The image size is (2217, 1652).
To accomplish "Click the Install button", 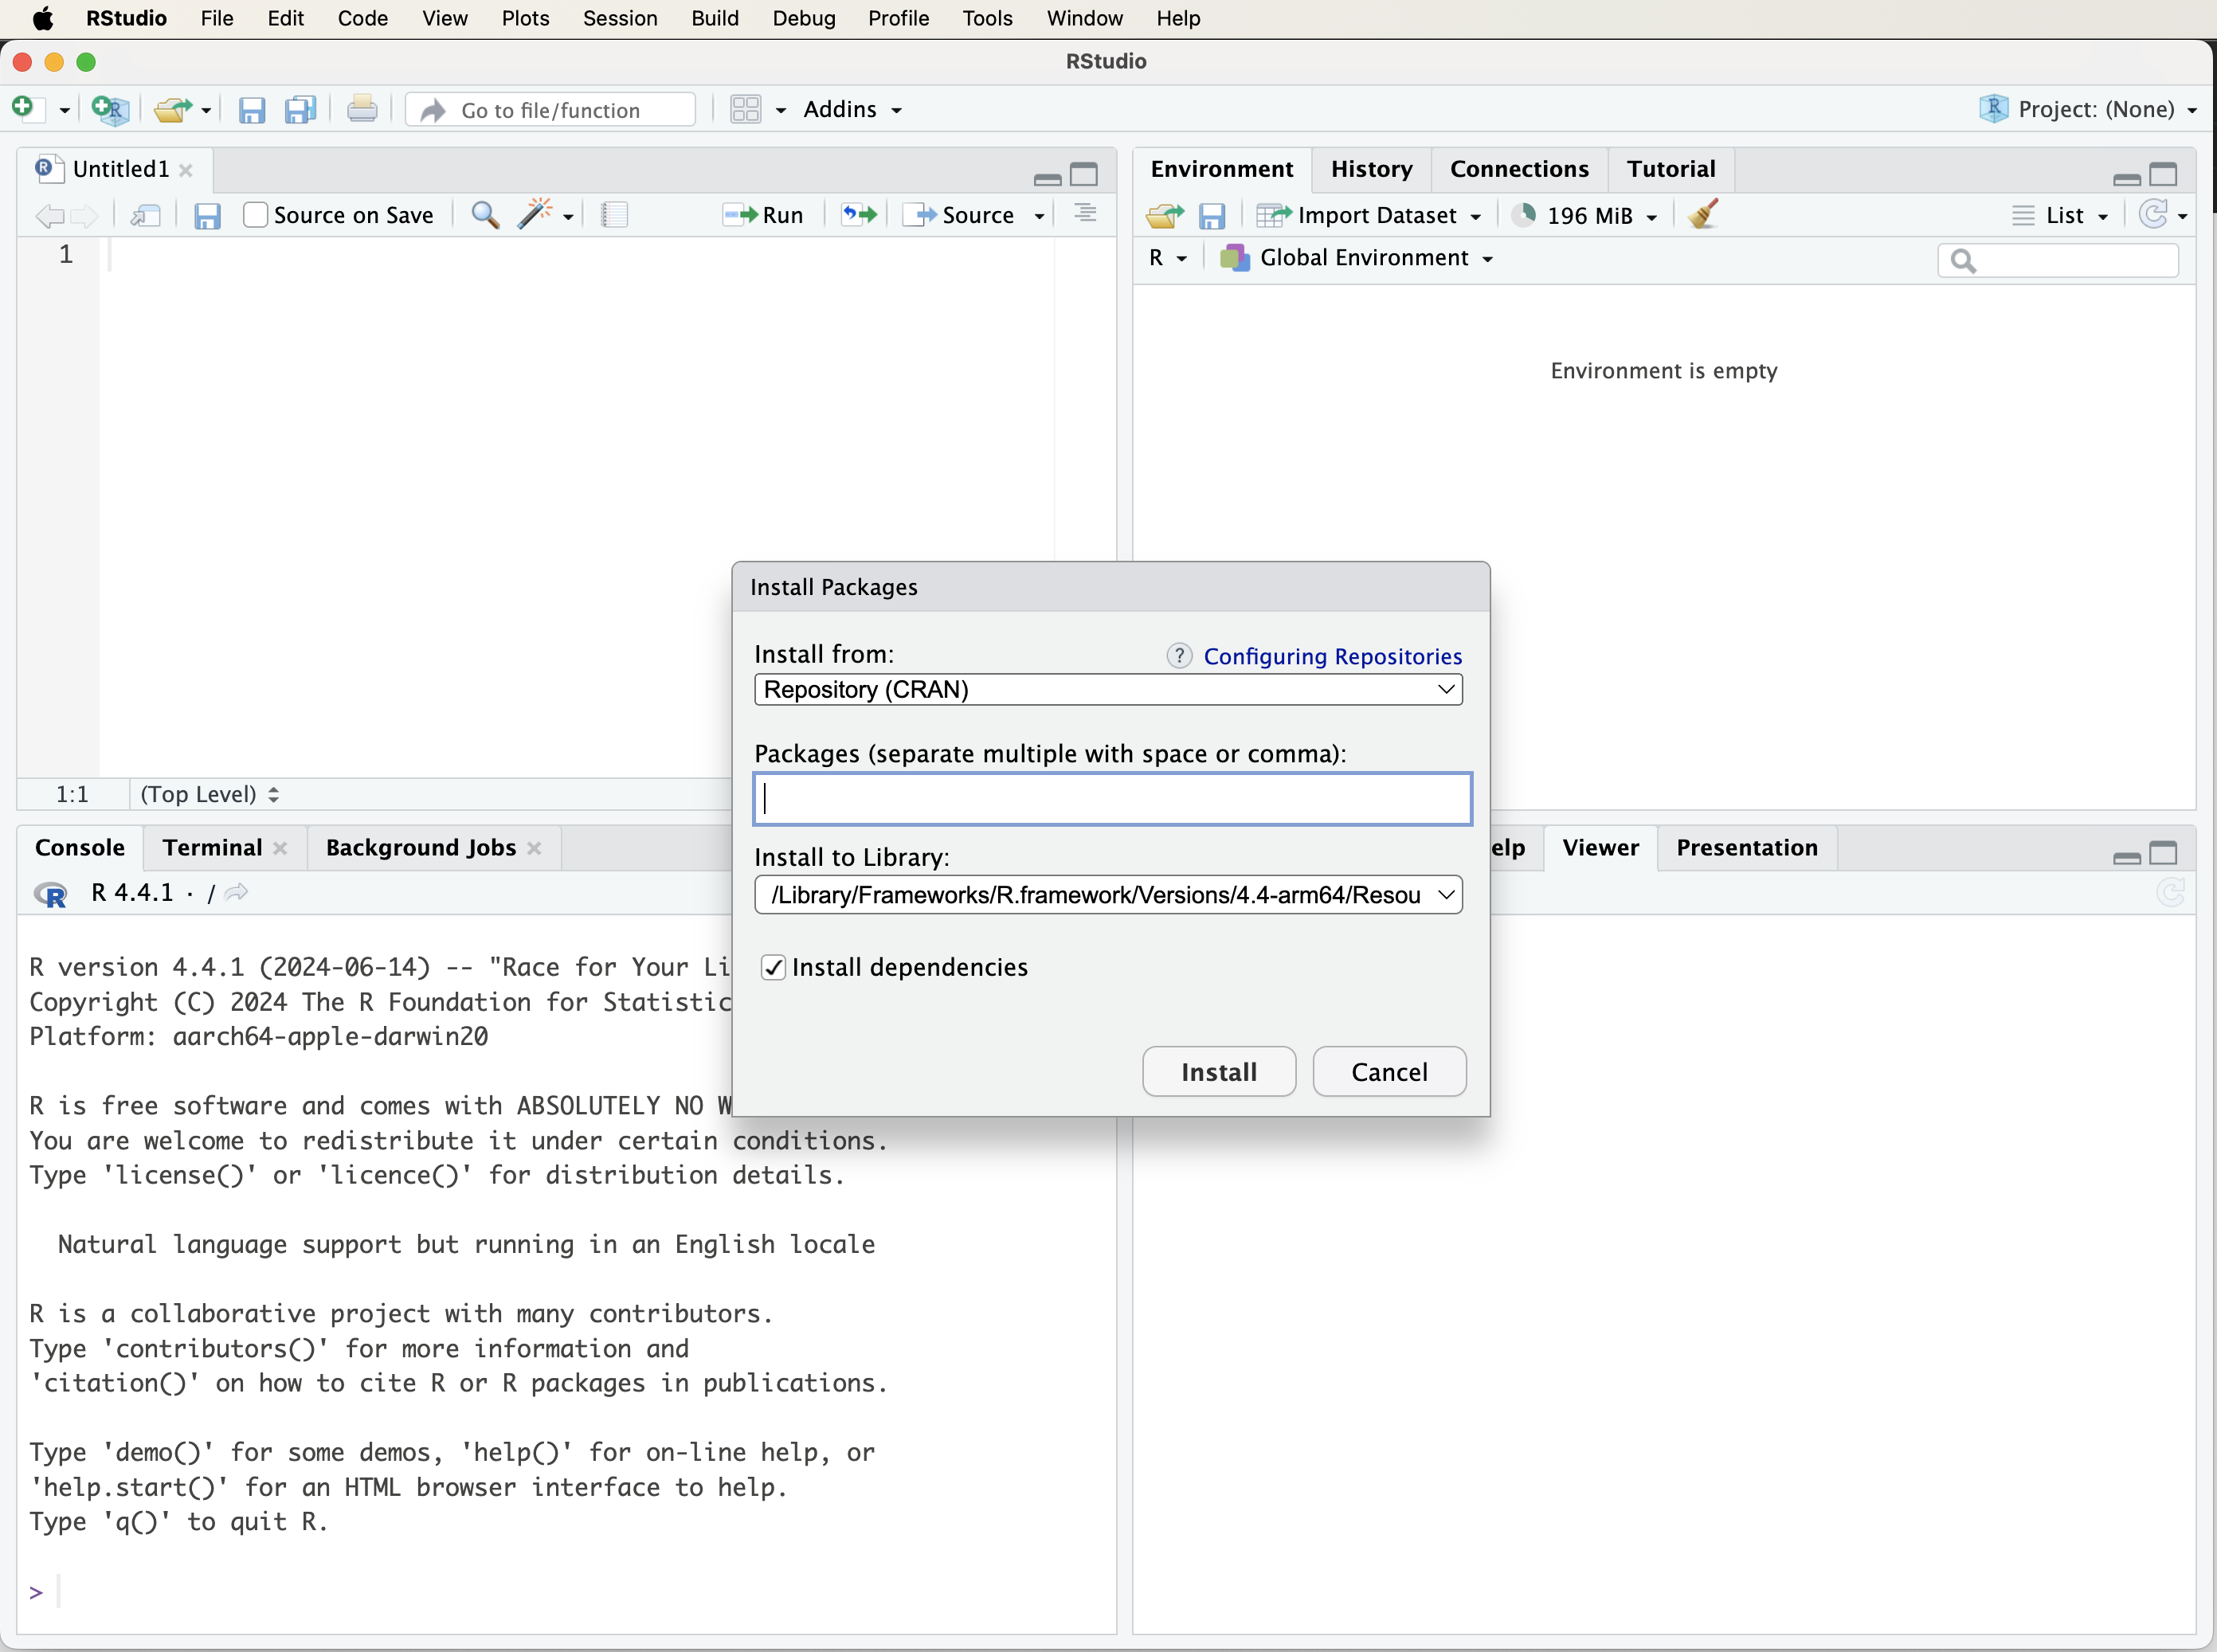I will pos(1218,1071).
